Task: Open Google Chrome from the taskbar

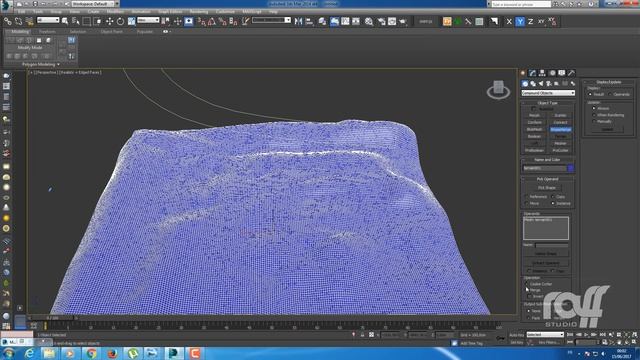Action: pyautogui.click(x=91, y=353)
